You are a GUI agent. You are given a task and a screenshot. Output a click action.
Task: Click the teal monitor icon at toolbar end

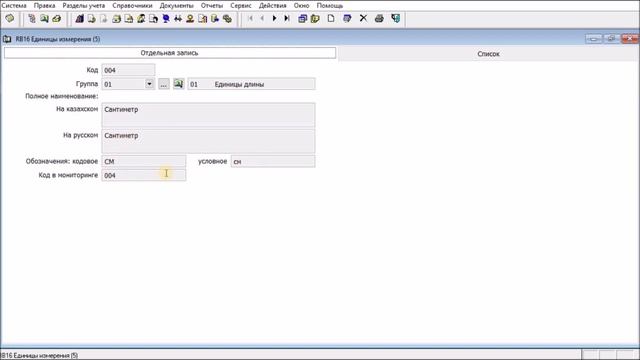396,18
